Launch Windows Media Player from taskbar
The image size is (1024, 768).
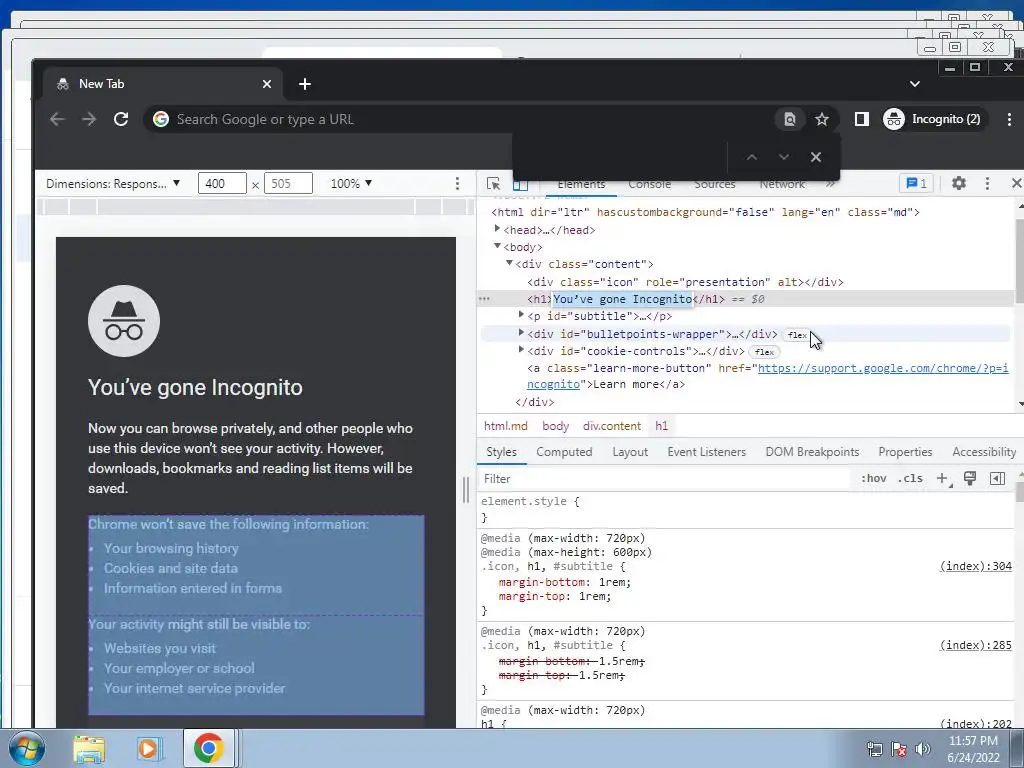click(x=148, y=748)
